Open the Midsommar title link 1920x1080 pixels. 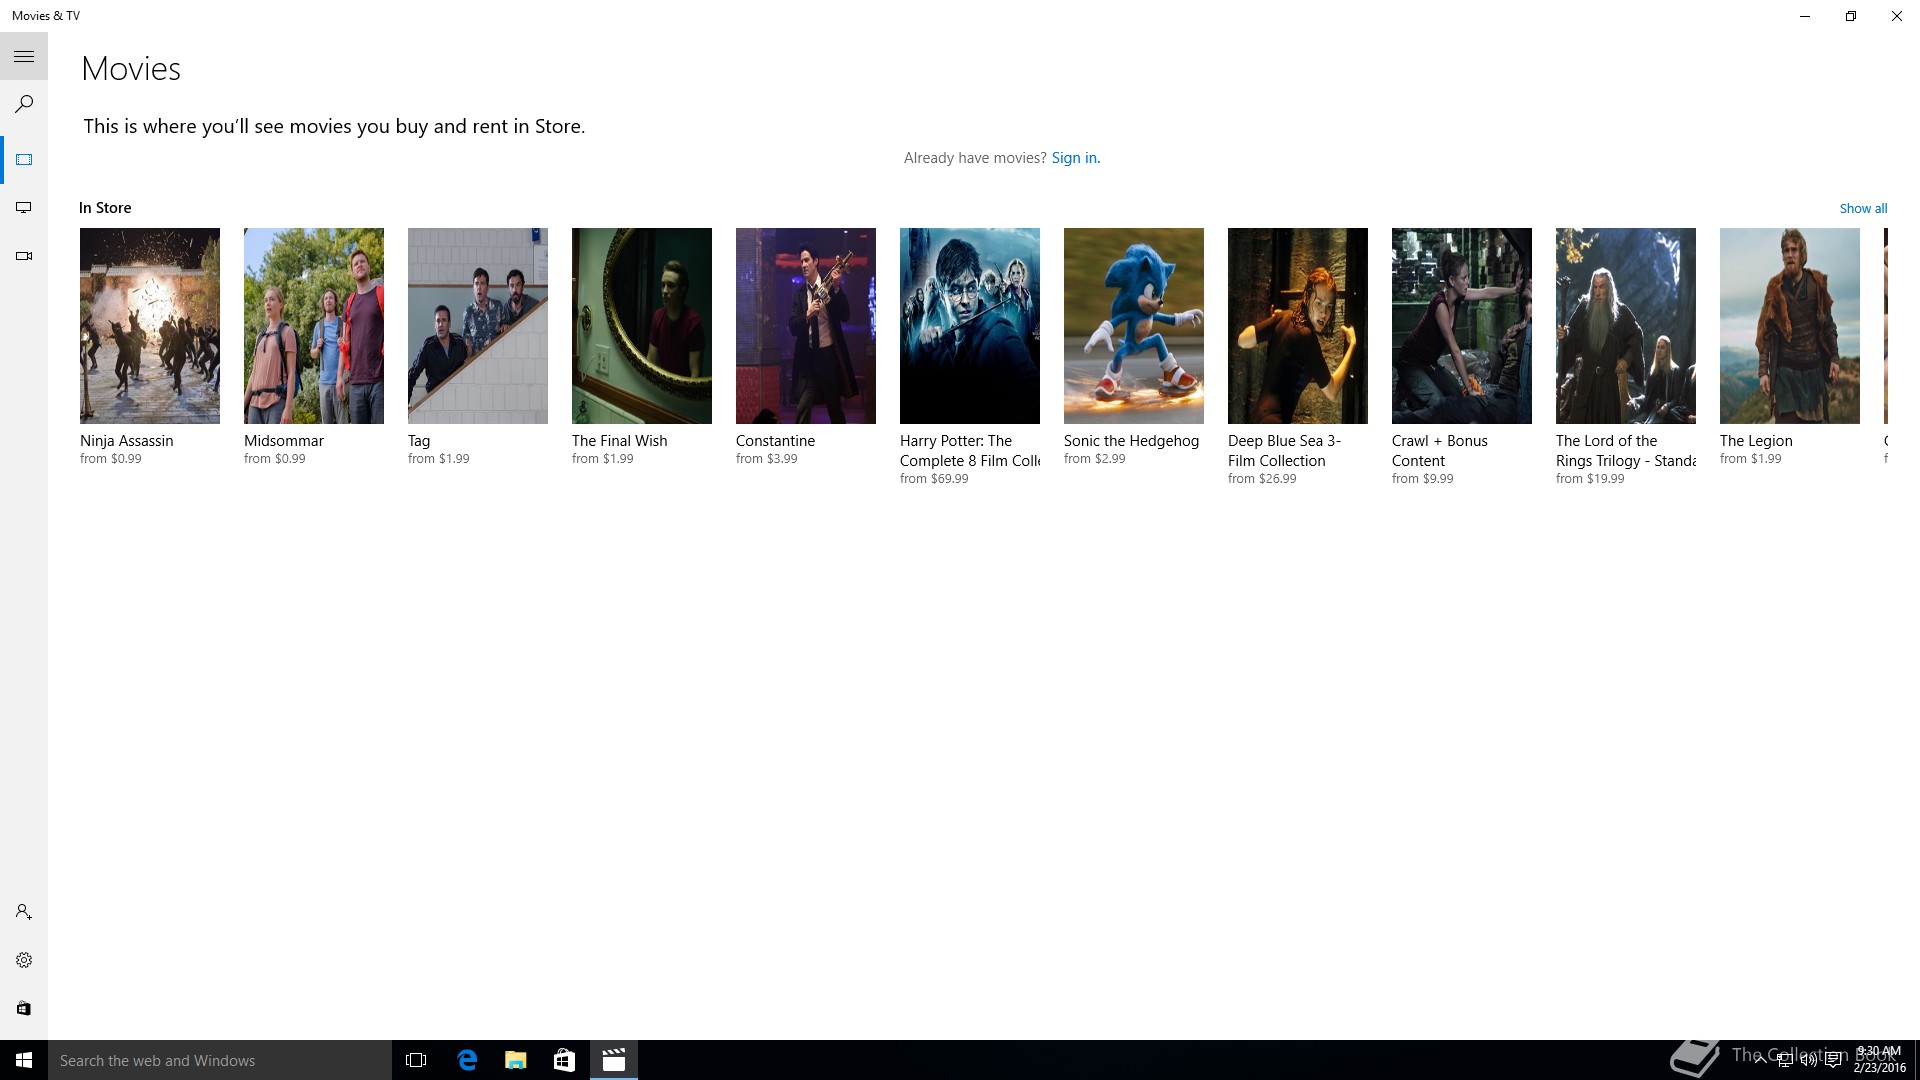[x=284, y=441]
